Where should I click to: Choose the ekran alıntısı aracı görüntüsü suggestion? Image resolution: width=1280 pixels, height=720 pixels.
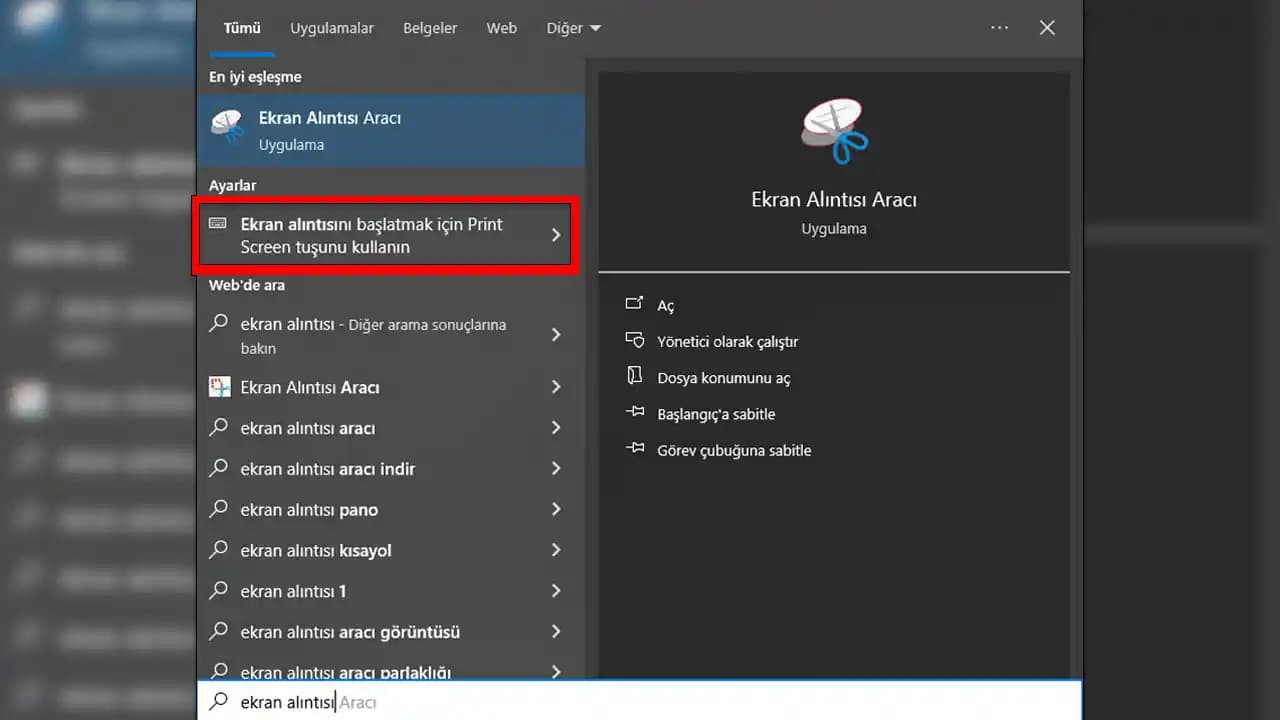click(x=350, y=632)
